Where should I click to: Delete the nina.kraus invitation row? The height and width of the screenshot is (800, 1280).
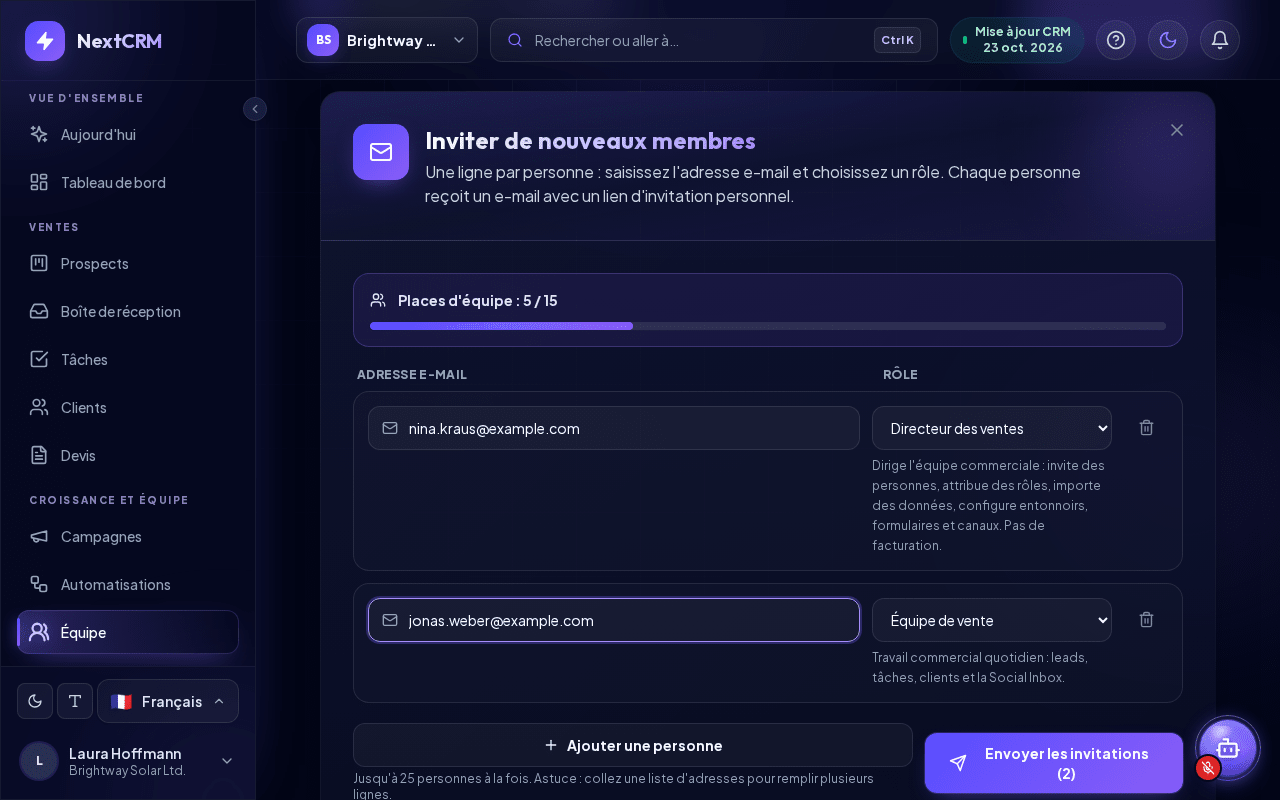pos(1147,428)
